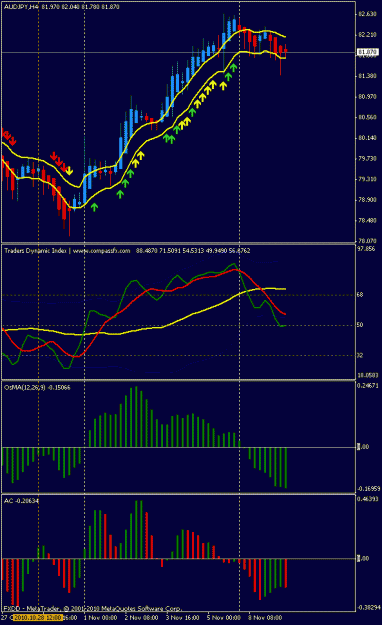Select the 0.46393 AC scale maximum
This screenshot has height=625, width=382.
click(368, 499)
